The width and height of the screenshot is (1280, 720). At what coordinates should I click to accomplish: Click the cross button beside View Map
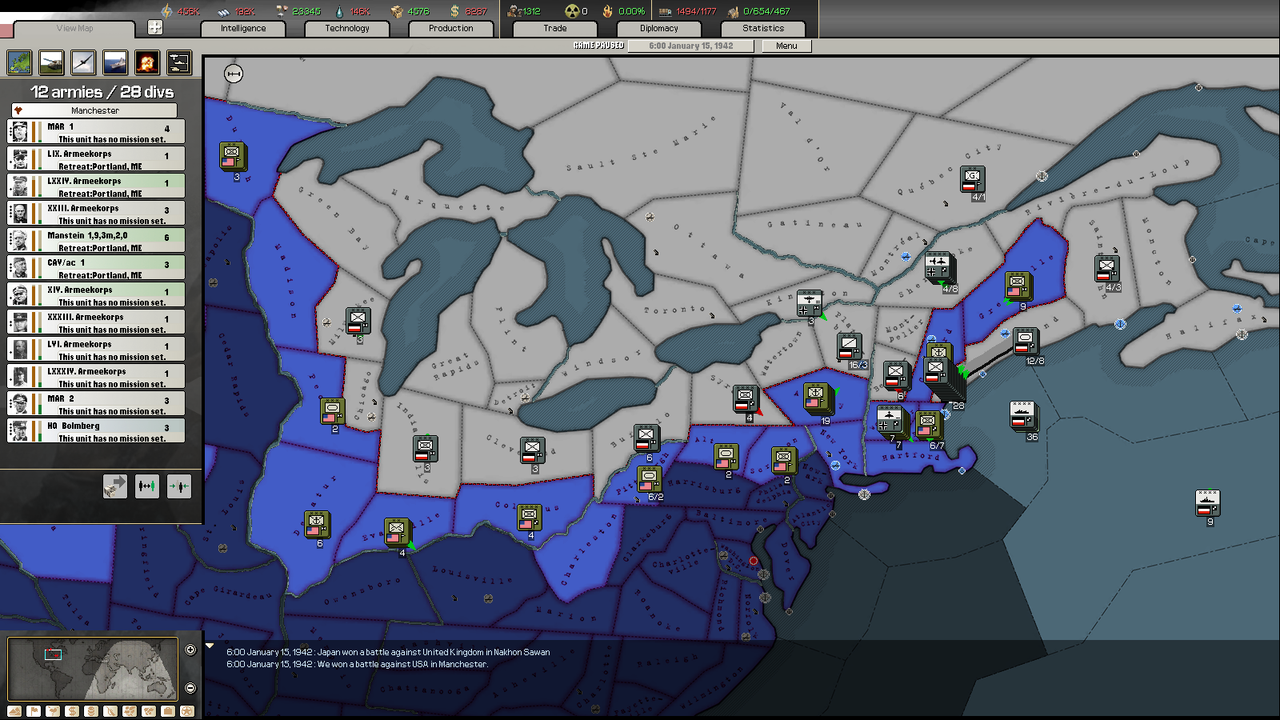click(155, 28)
